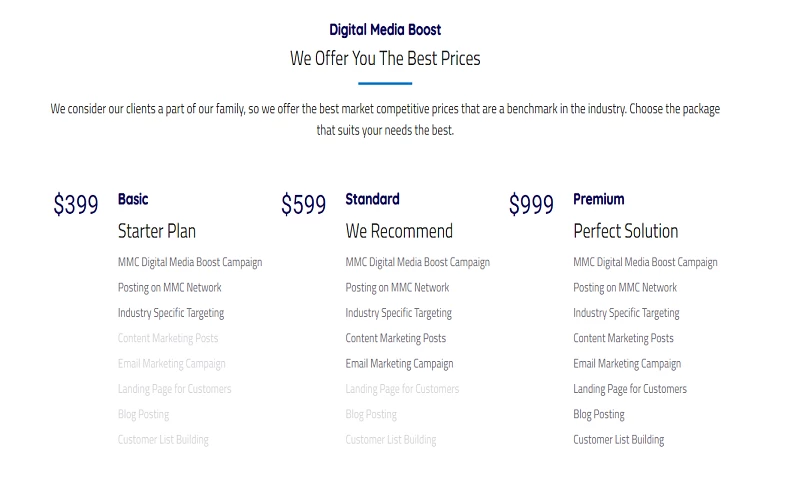Select the Premium plan label

598,199
